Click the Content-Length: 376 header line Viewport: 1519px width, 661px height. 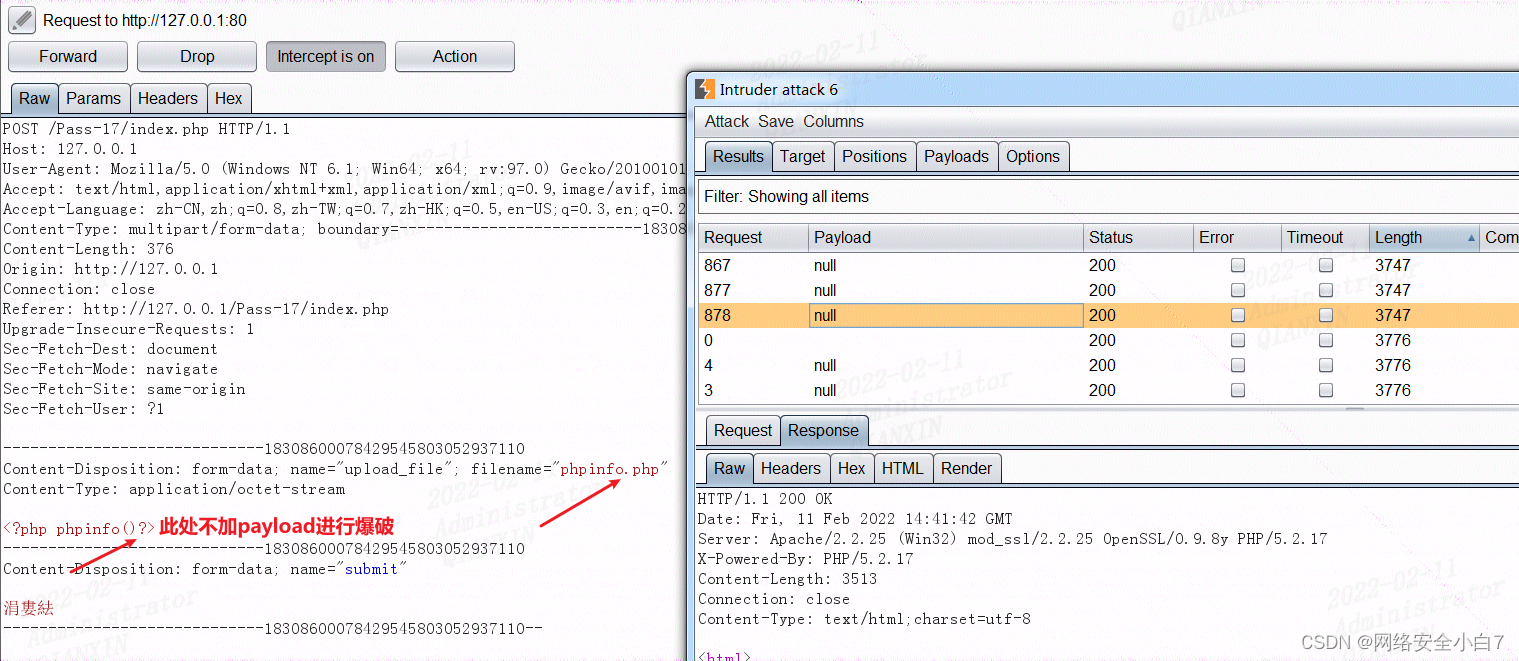point(88,249)
